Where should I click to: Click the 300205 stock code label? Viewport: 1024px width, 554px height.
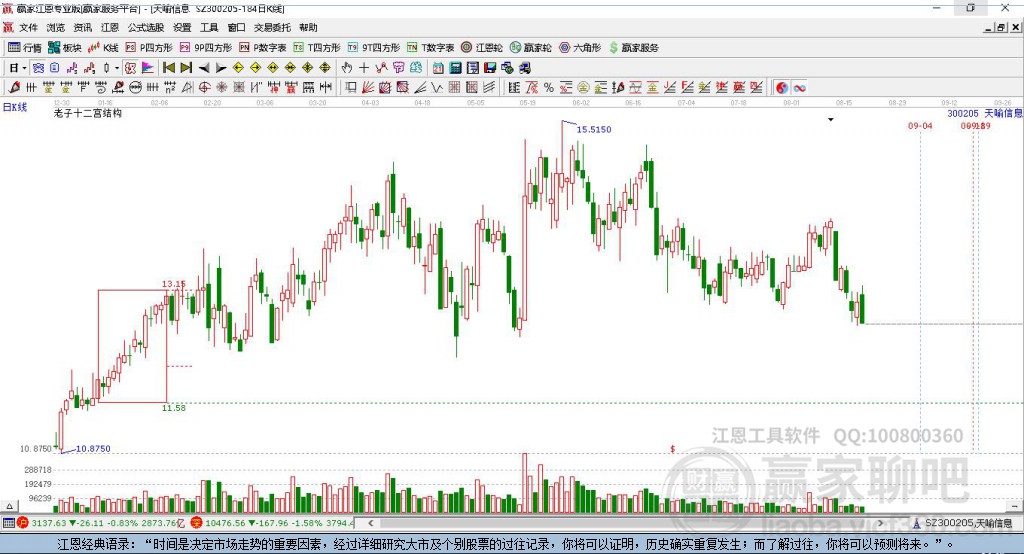(x=963, y=113)
